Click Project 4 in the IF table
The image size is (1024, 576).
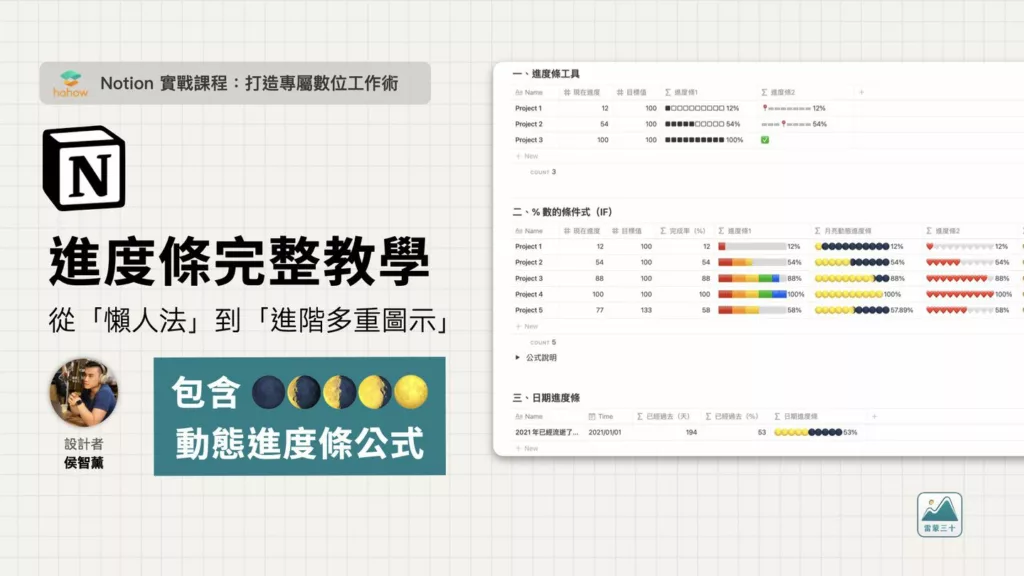tap(528, 295)
